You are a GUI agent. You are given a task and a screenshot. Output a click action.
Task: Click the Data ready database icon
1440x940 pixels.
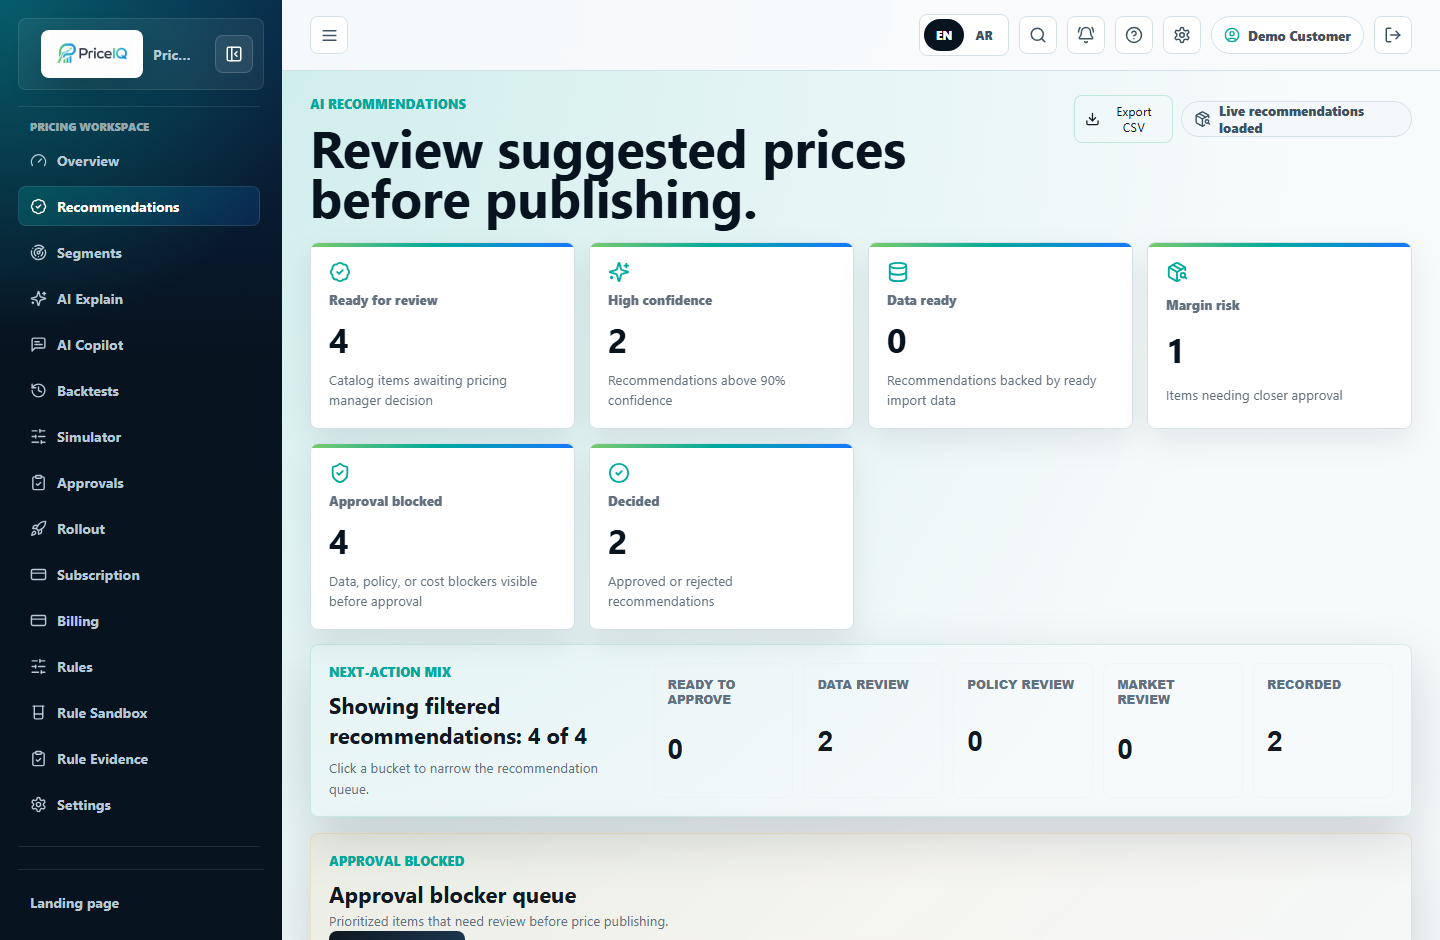point(898,272)
